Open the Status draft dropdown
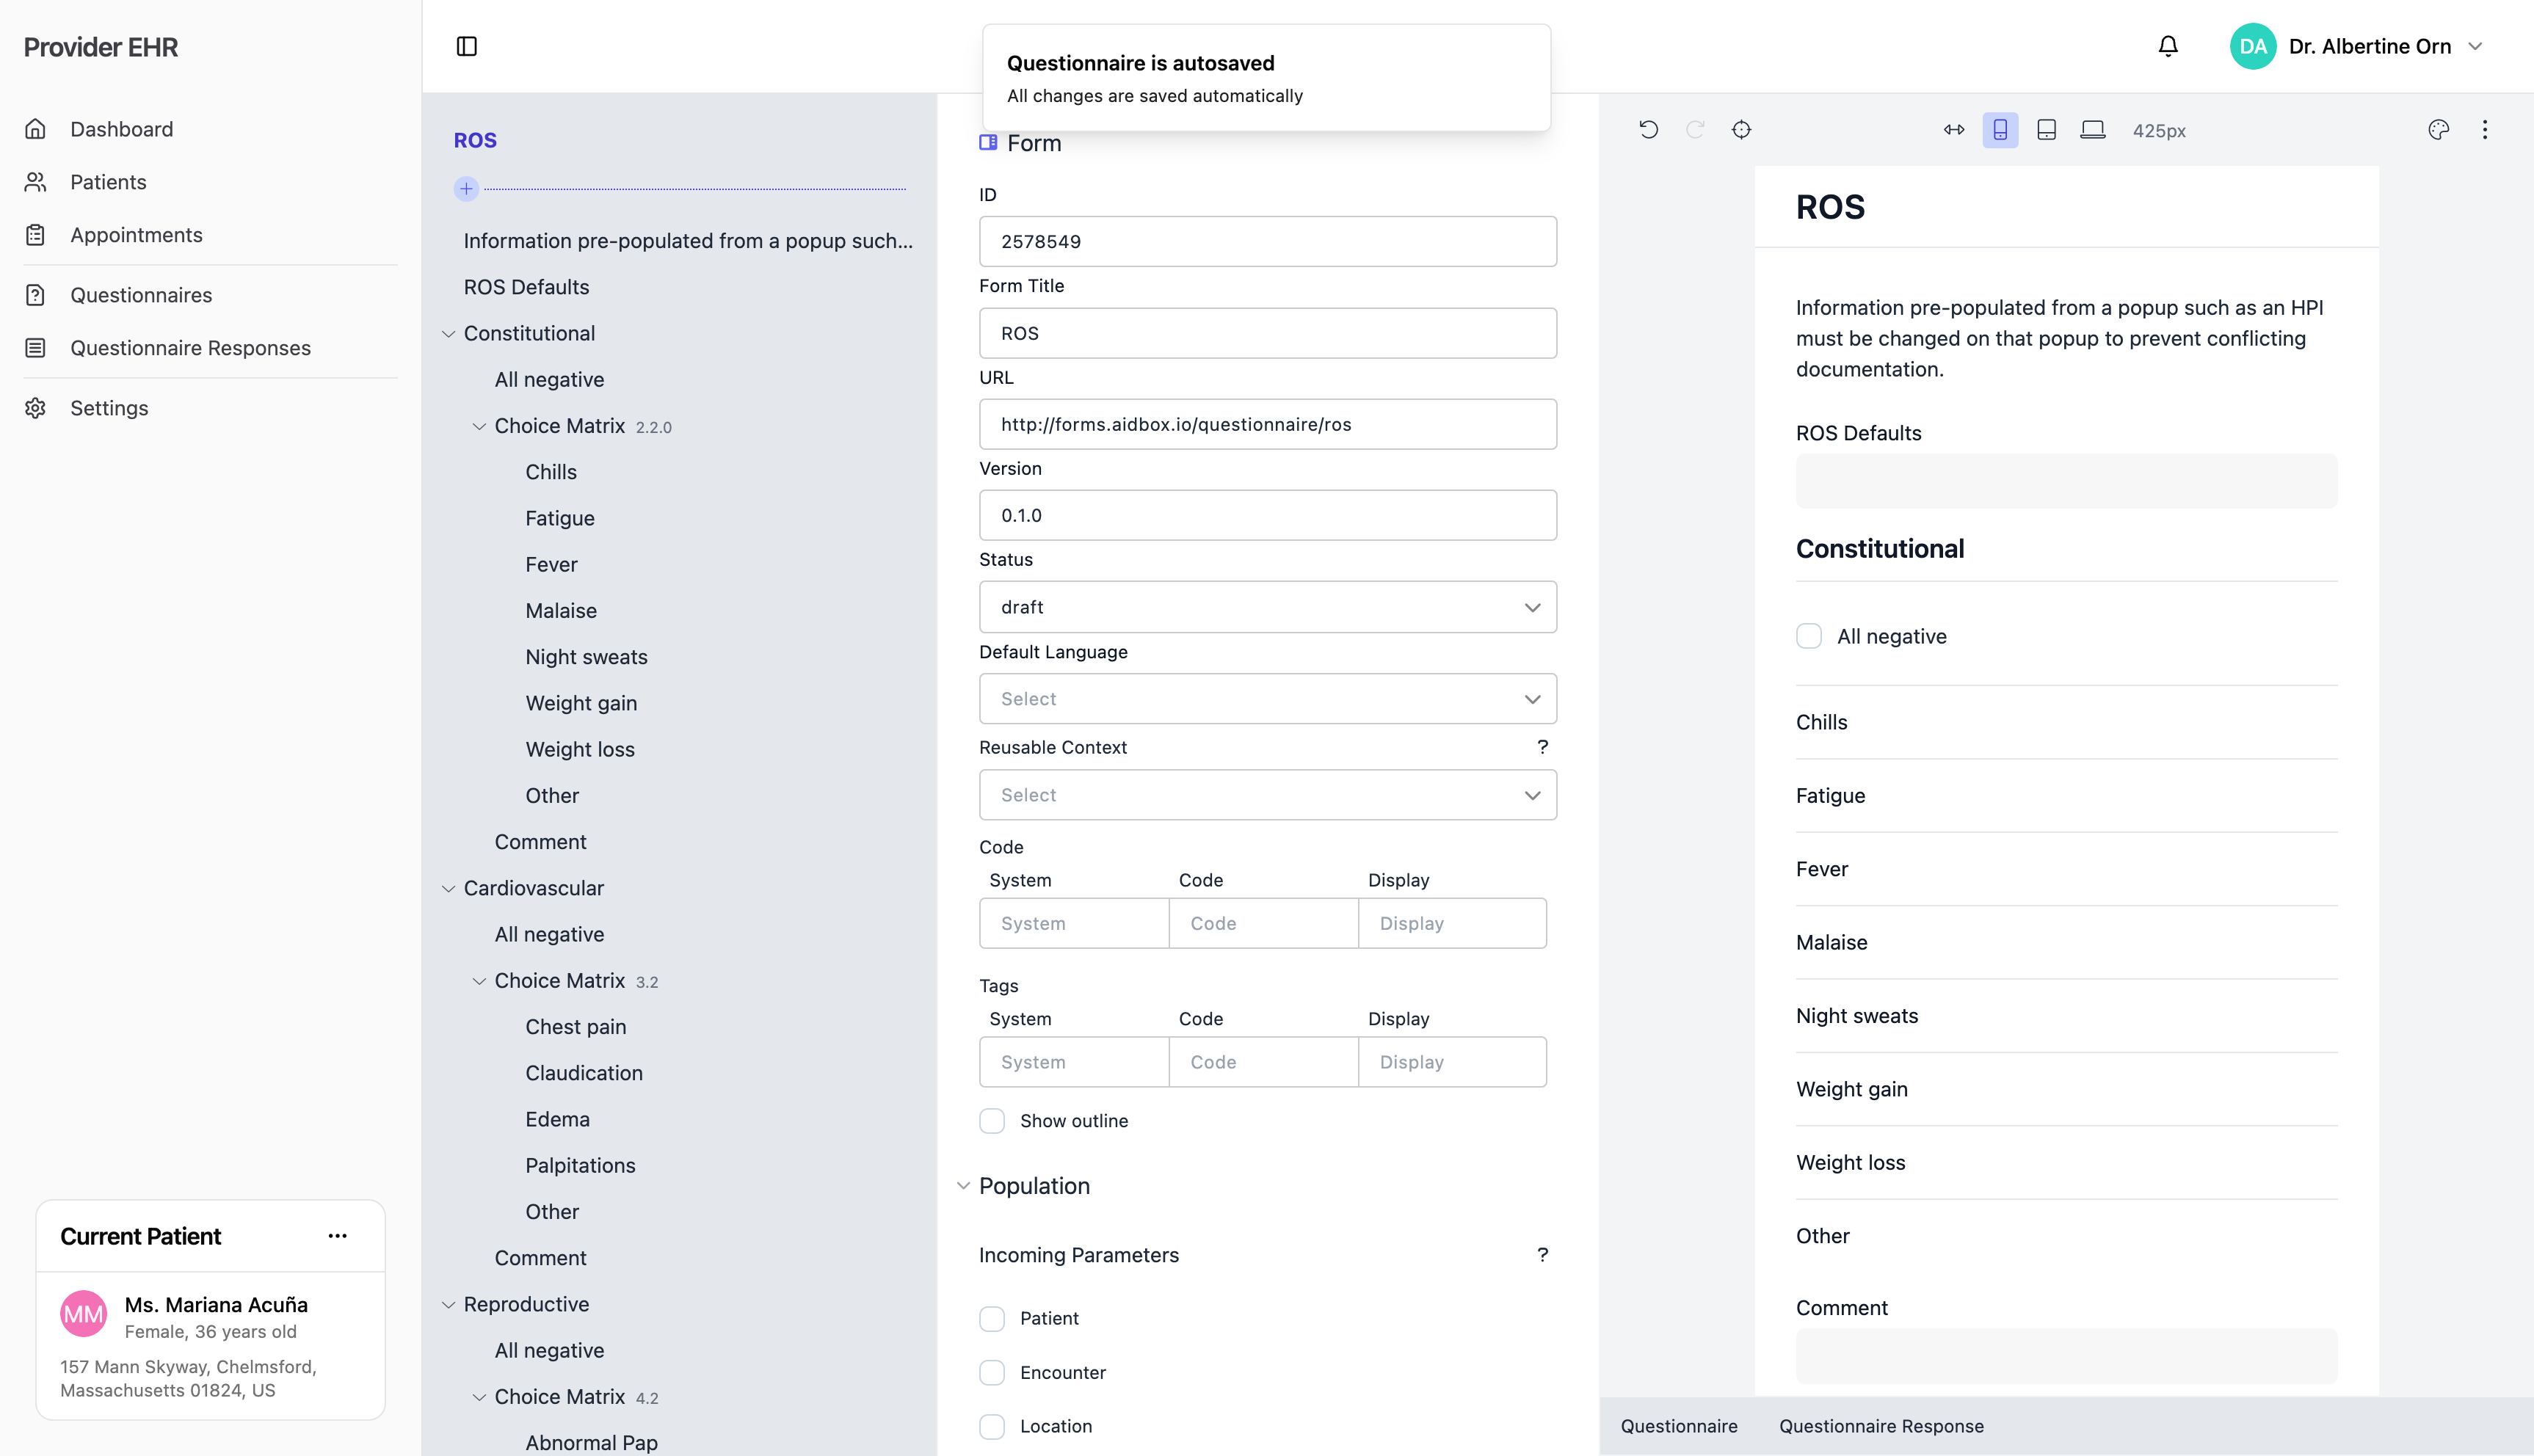Viewport: 2534px width, 1456px height. click(1268, 607)
